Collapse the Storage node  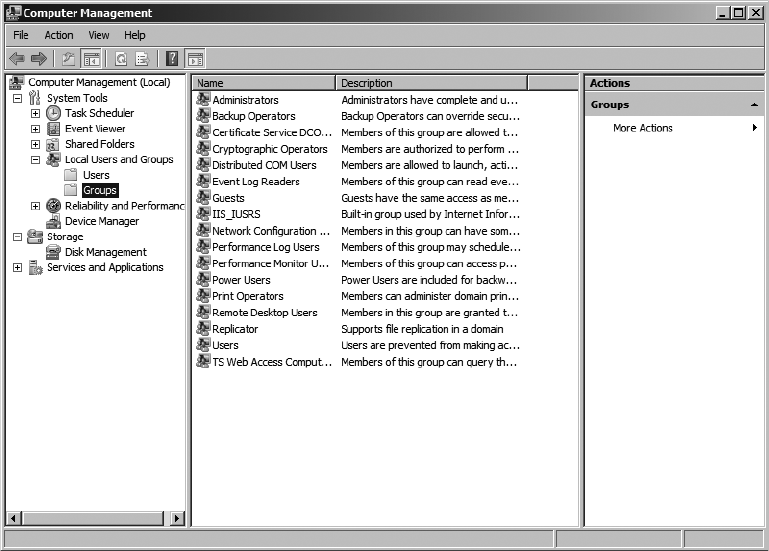point(18,236)
